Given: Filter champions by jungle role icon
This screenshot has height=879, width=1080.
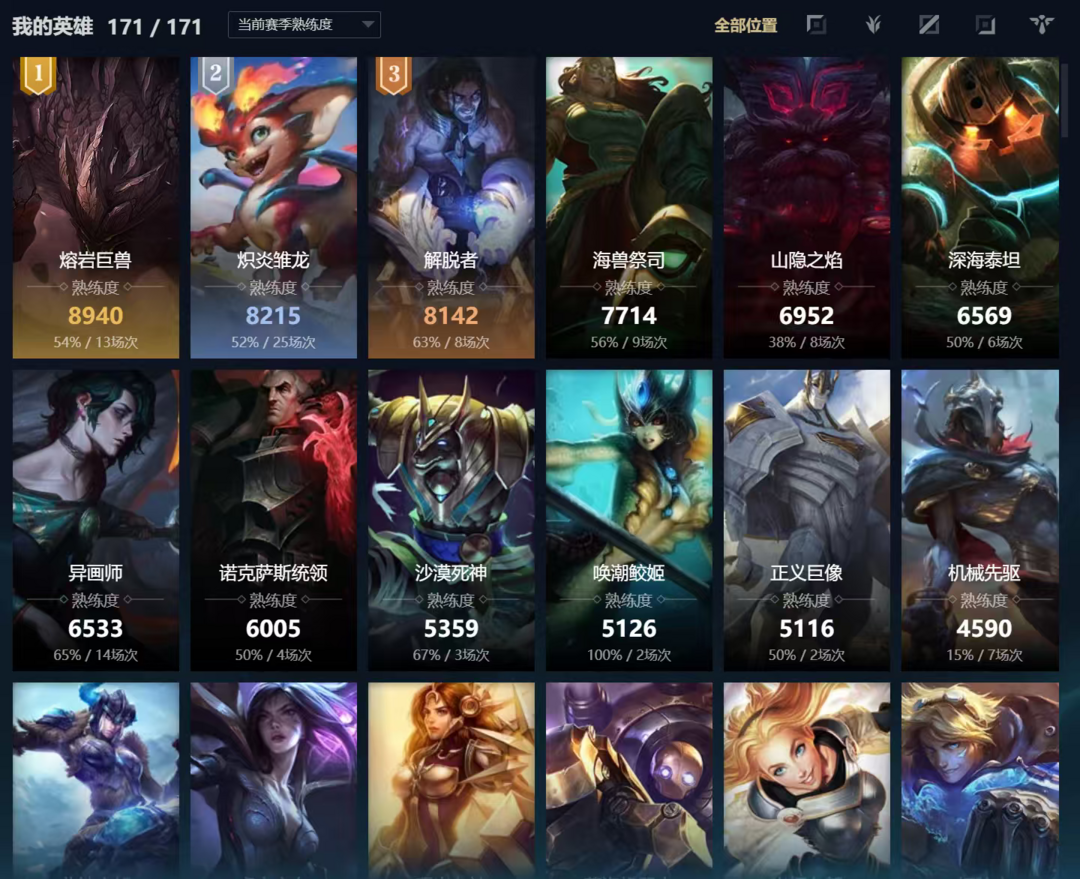Looking at the screenshot, I should (873, 25).
